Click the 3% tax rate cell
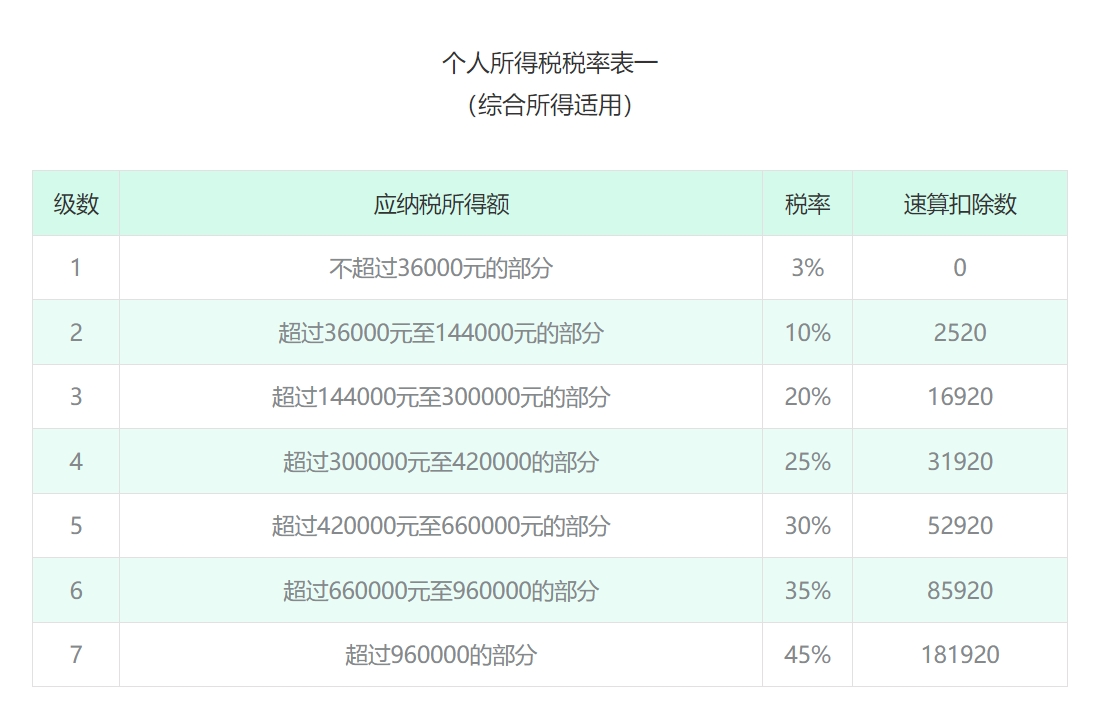Screen dimensions: 1100x722 pos(807,268)
